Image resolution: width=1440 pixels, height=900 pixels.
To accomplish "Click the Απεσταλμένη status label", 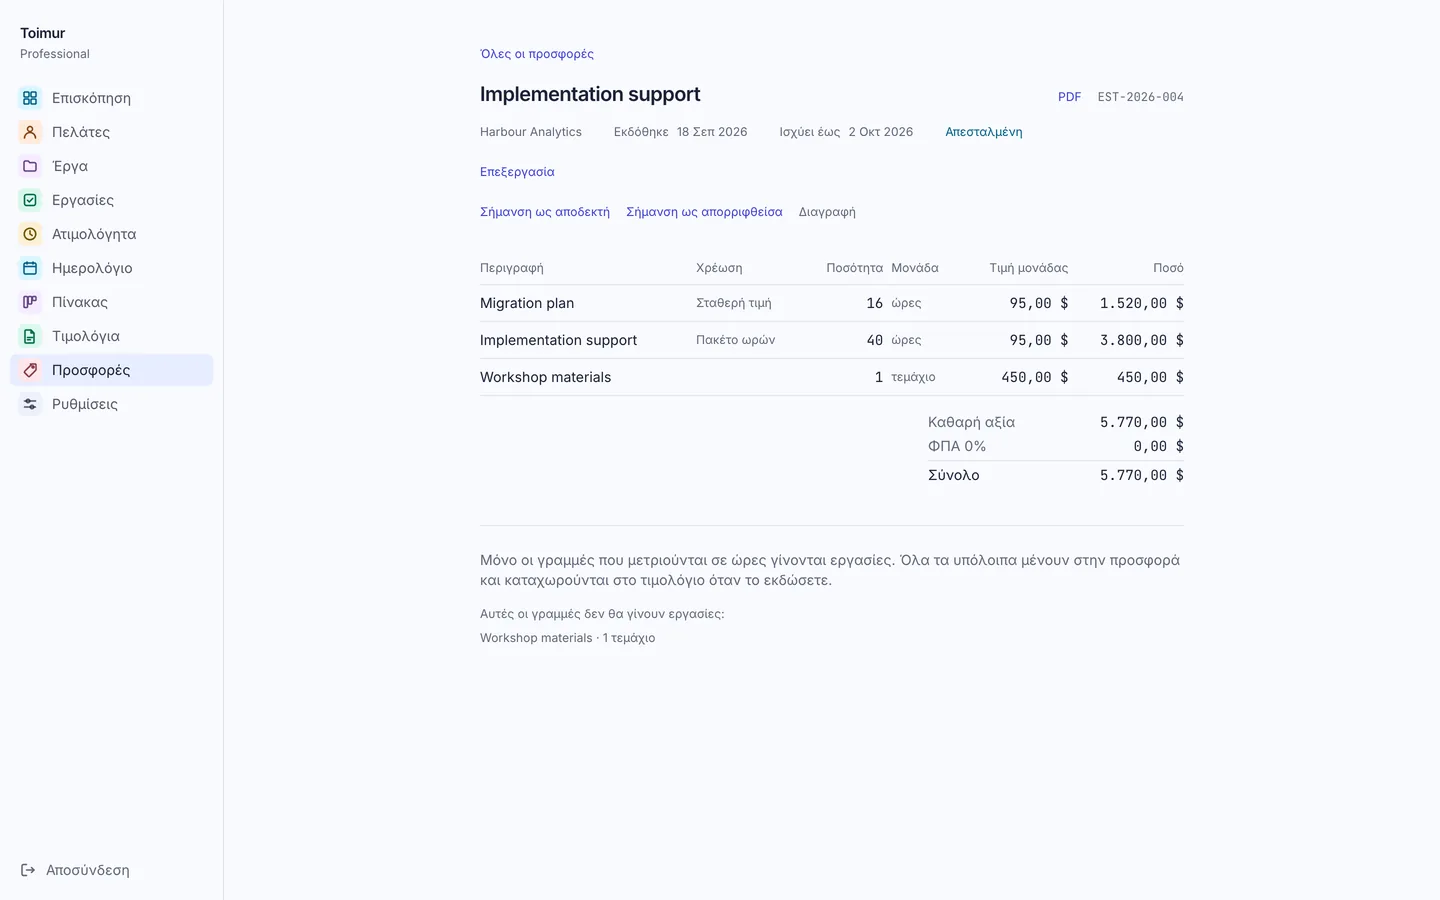I will point(984,132).
